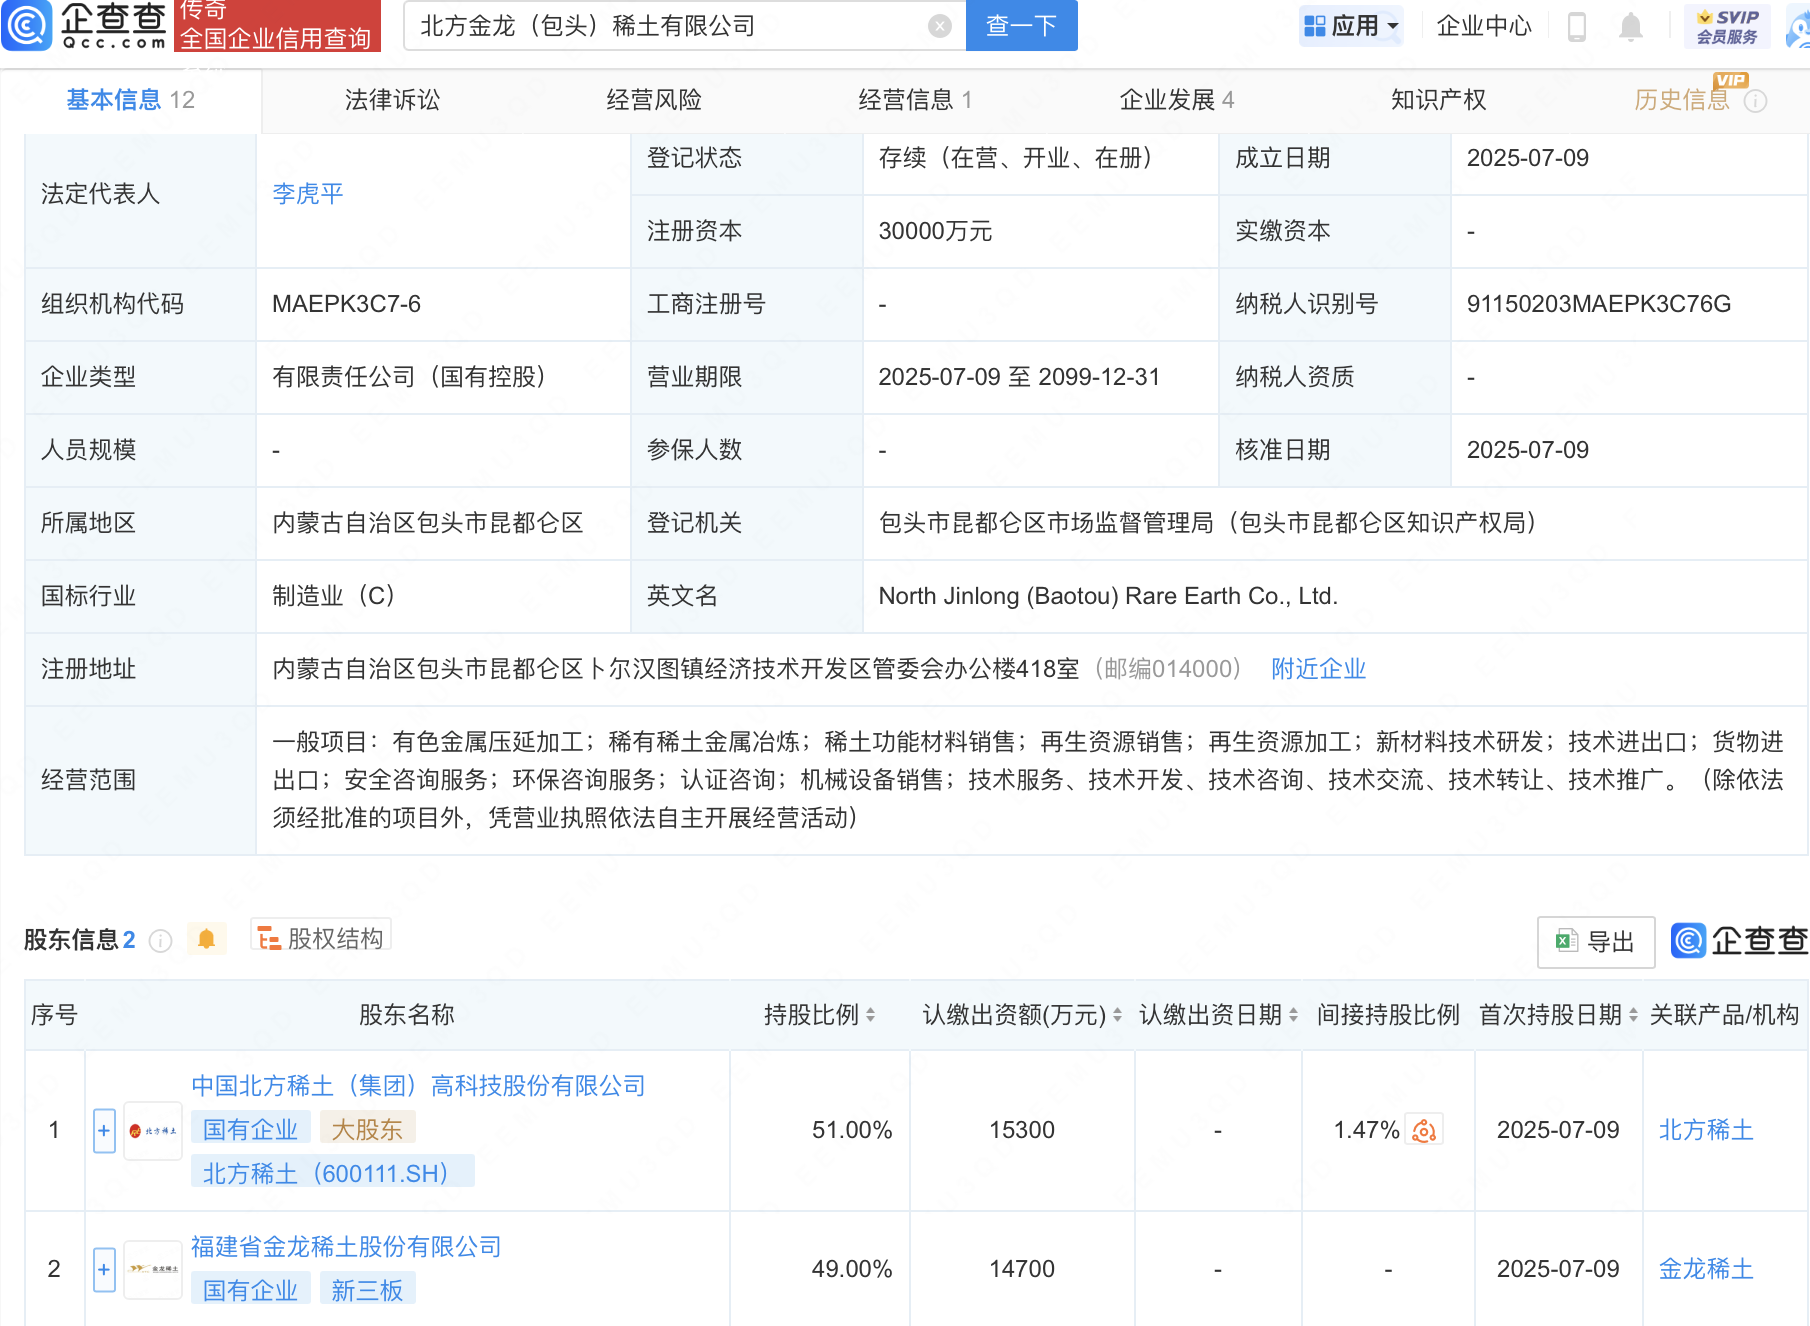Switch to the 企业发展 tab

(1177, 100)
